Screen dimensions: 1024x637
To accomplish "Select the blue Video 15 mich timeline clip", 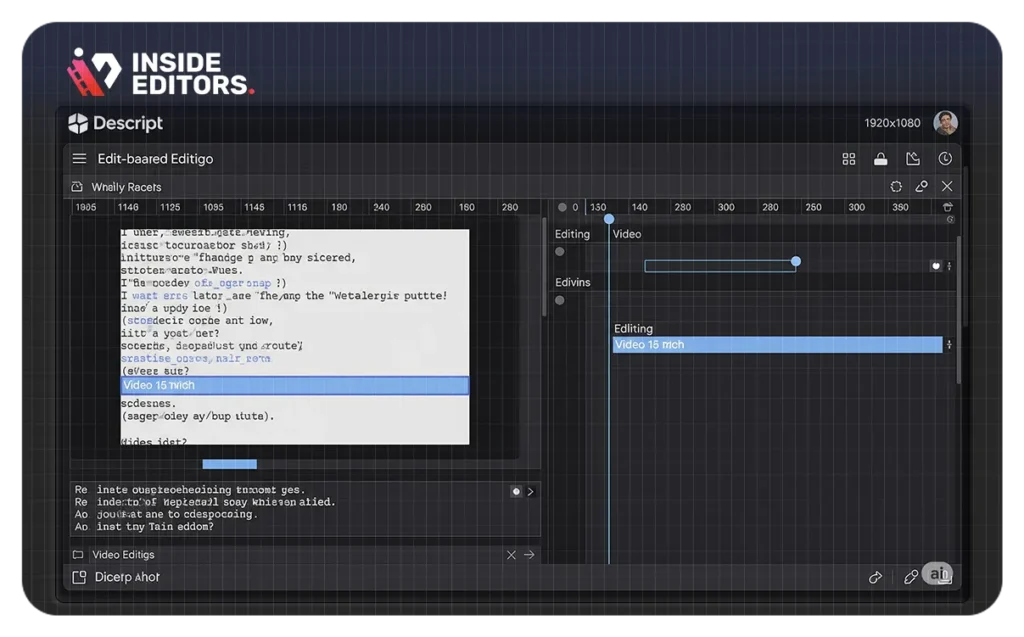I will point(777,344).
